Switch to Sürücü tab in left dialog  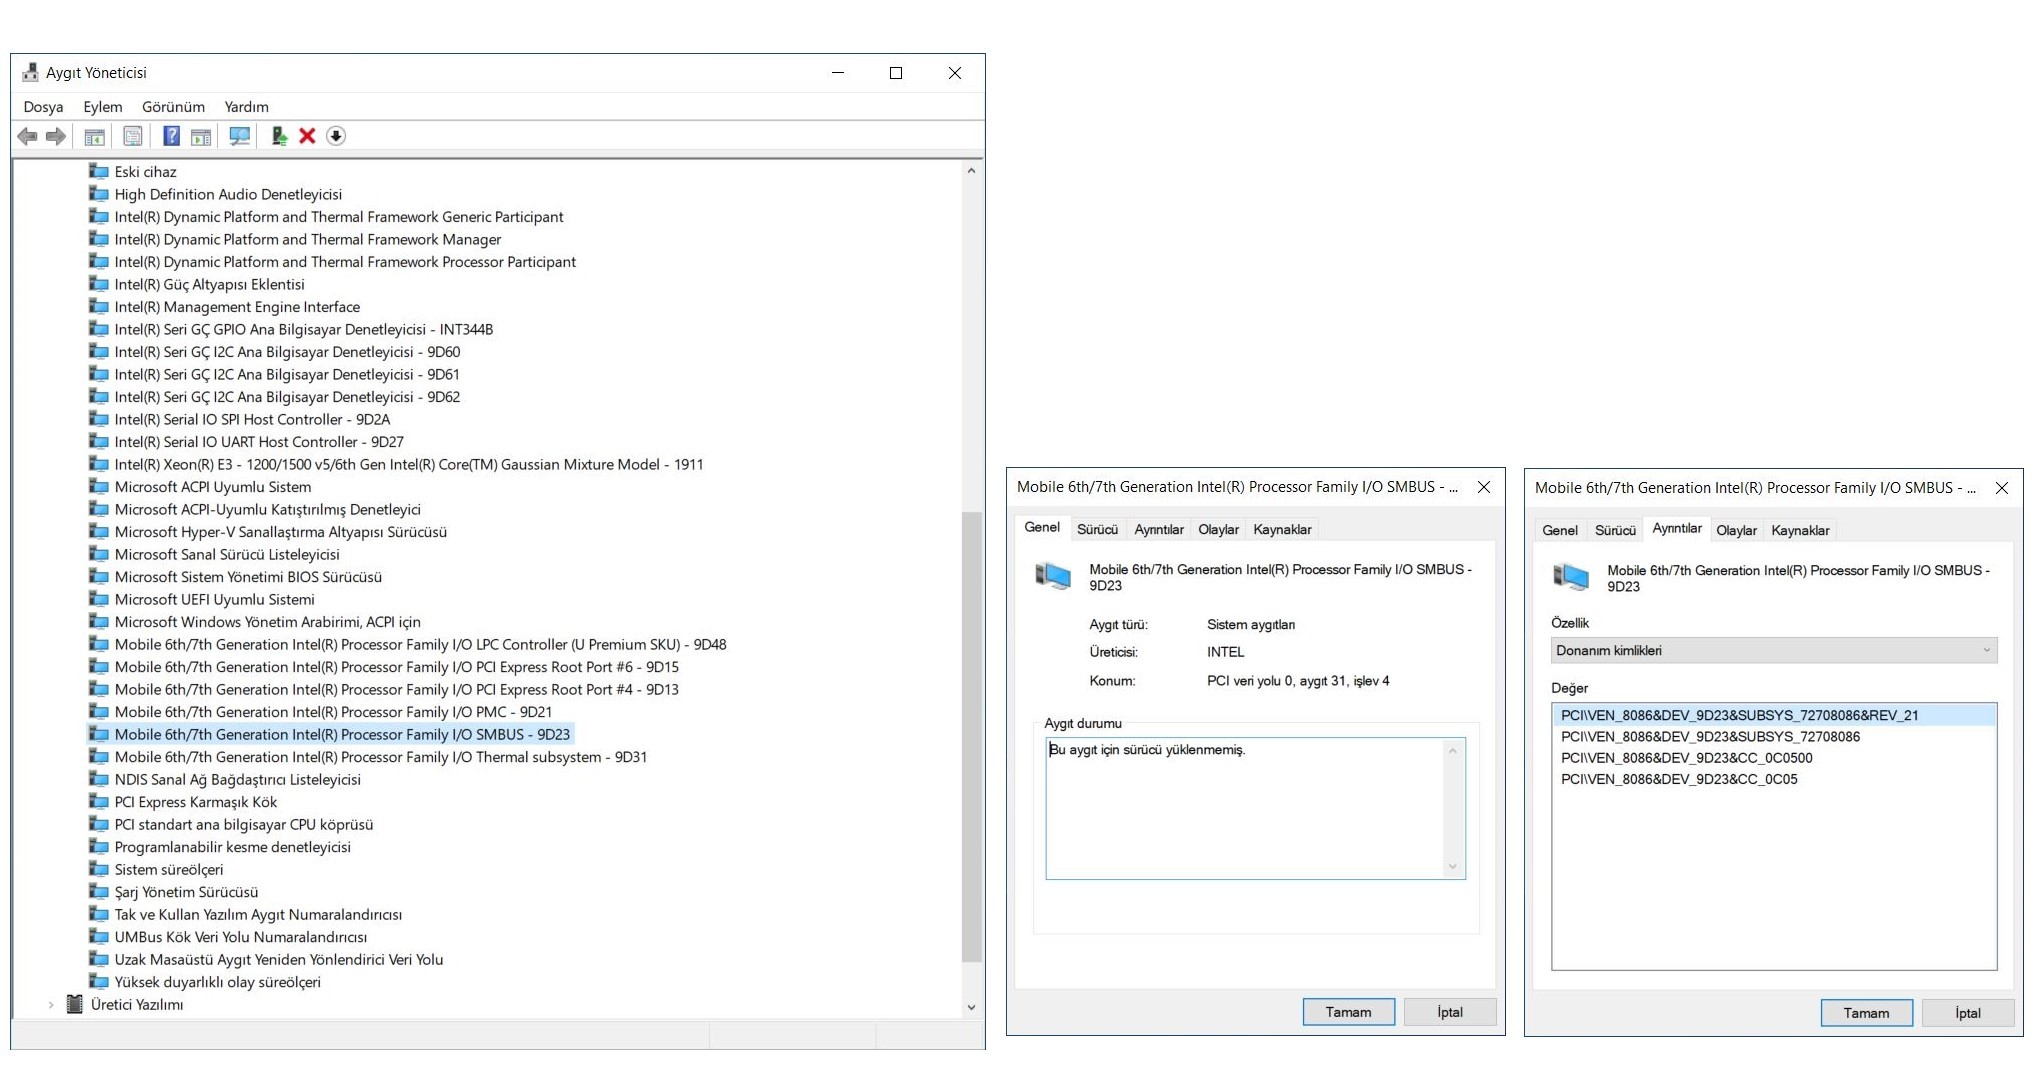point(1097,530)
